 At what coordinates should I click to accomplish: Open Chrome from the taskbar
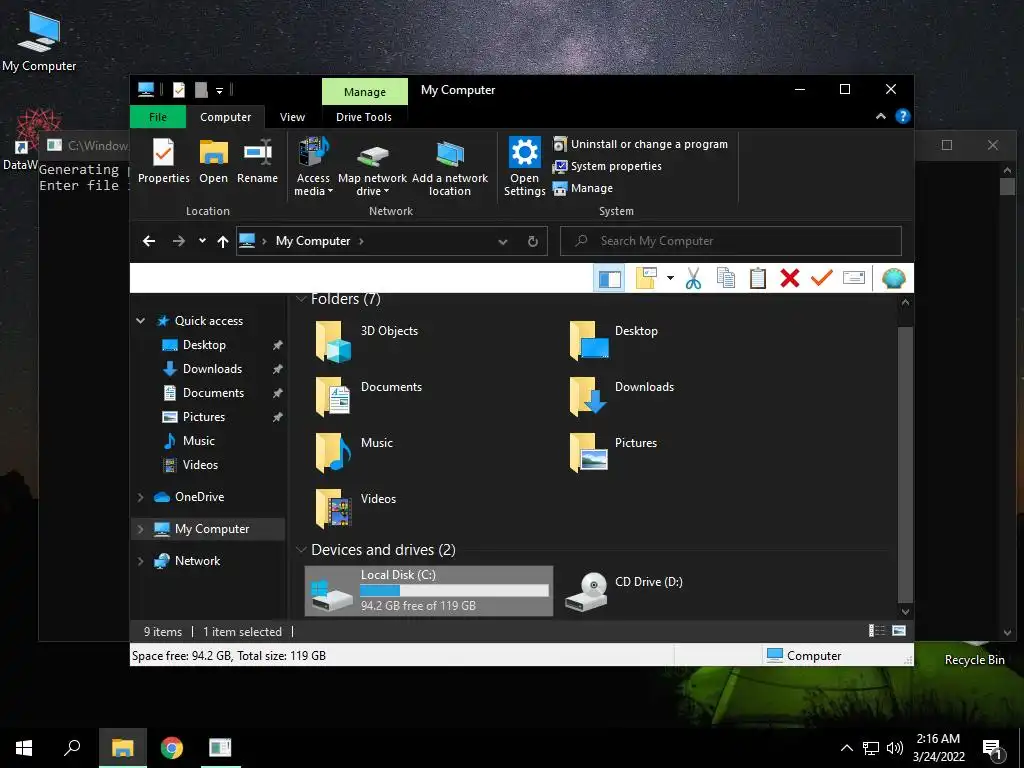click(x=172, y=748)
